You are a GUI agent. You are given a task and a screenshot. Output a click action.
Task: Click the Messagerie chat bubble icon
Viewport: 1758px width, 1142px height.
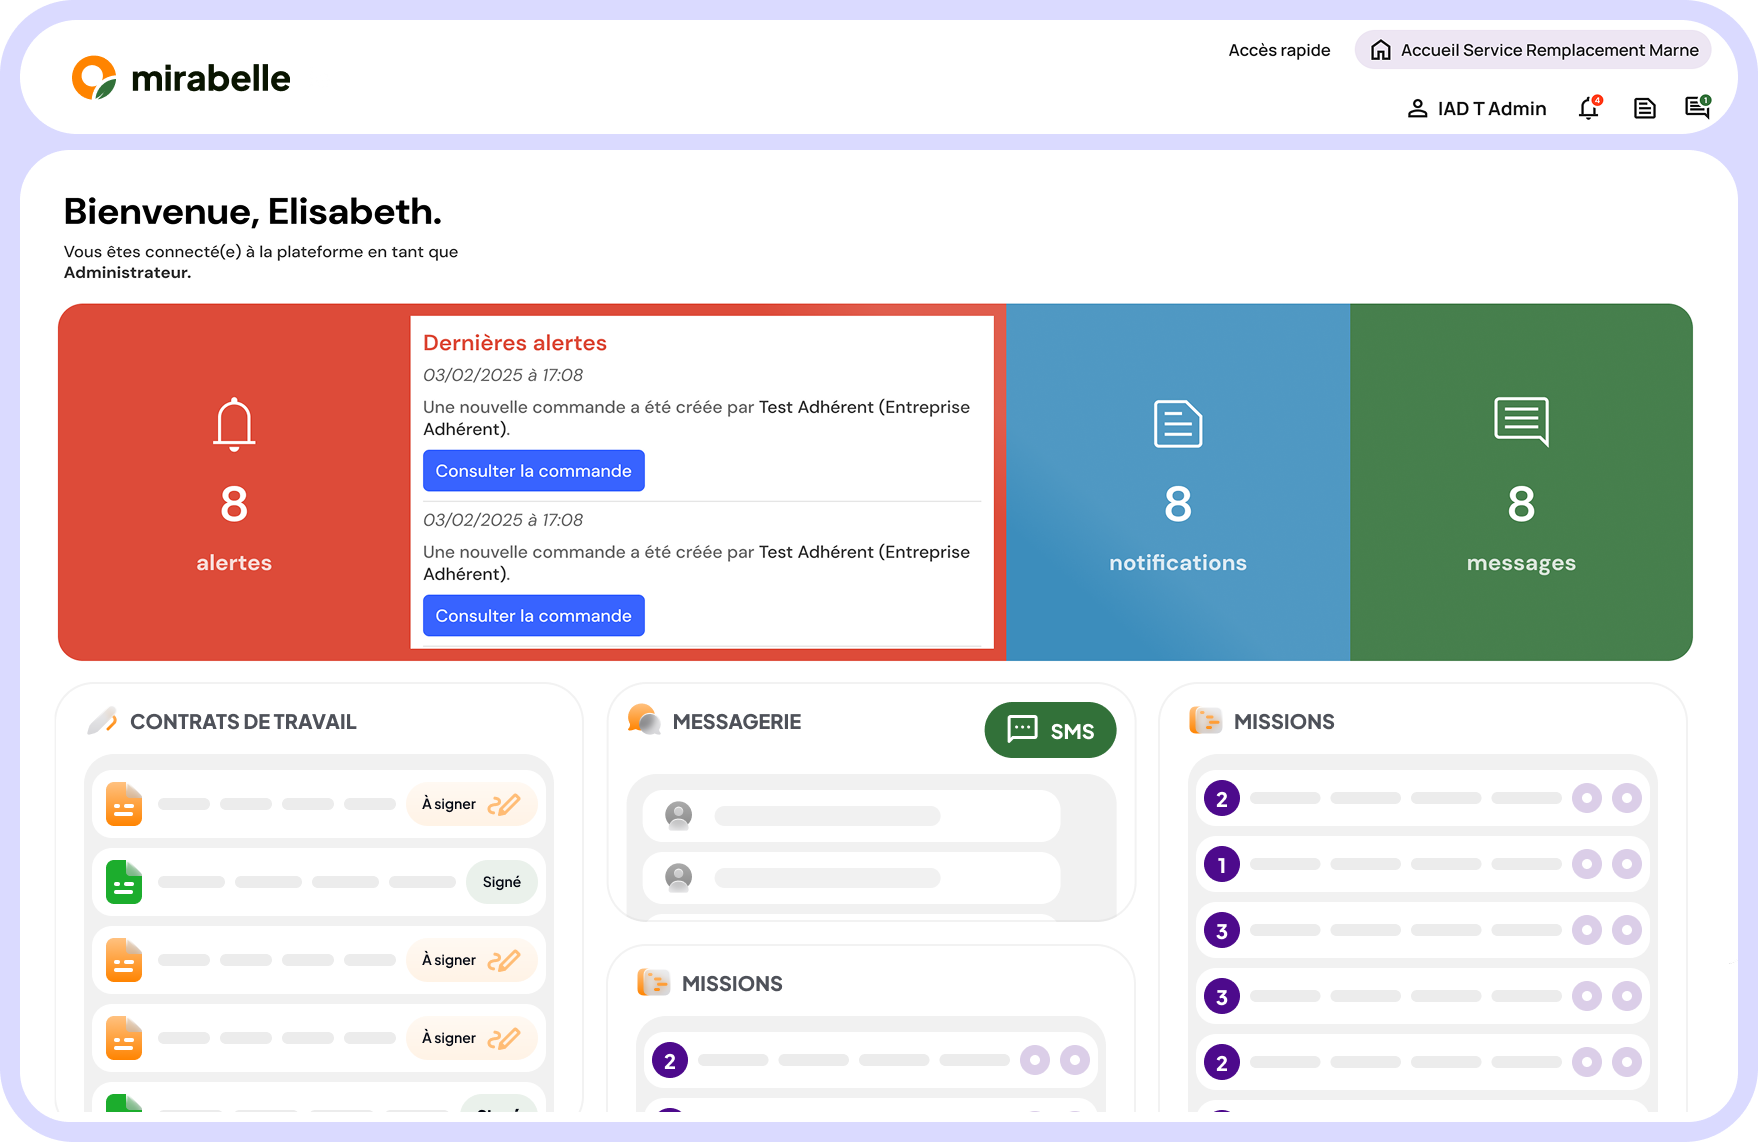(644, 720)
